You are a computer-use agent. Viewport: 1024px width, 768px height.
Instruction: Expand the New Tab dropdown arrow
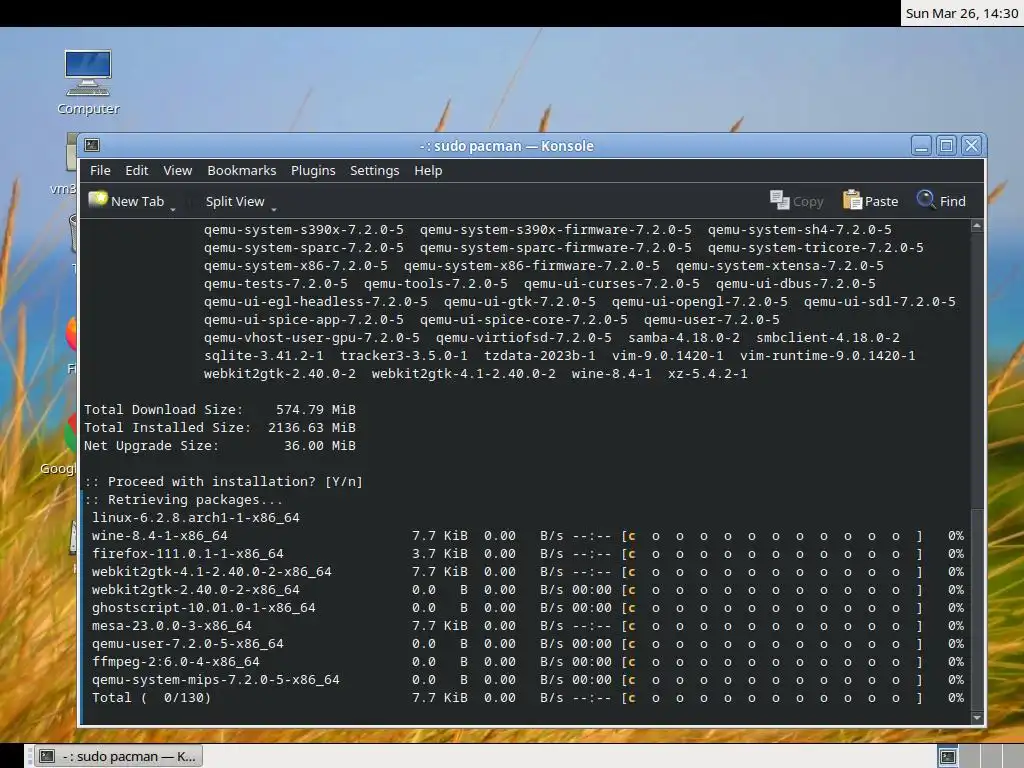click(173, 209)
